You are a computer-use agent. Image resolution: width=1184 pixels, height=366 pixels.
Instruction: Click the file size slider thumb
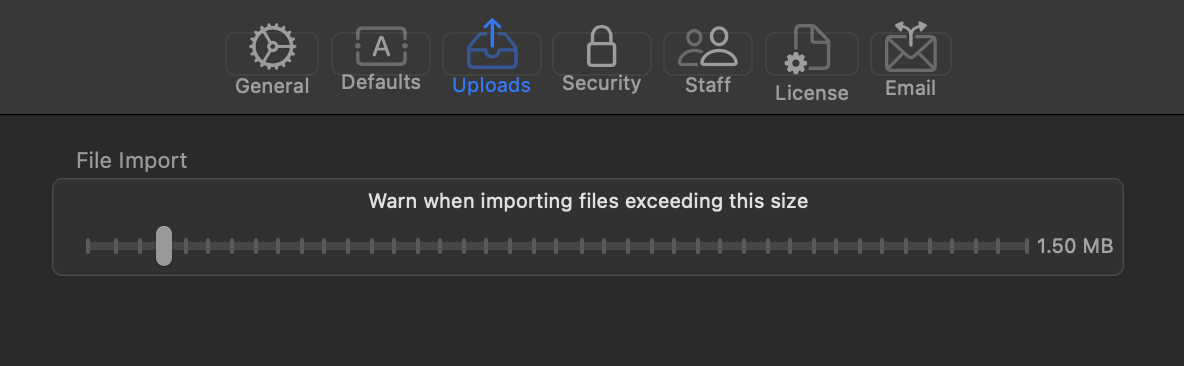tap(164, 246)
